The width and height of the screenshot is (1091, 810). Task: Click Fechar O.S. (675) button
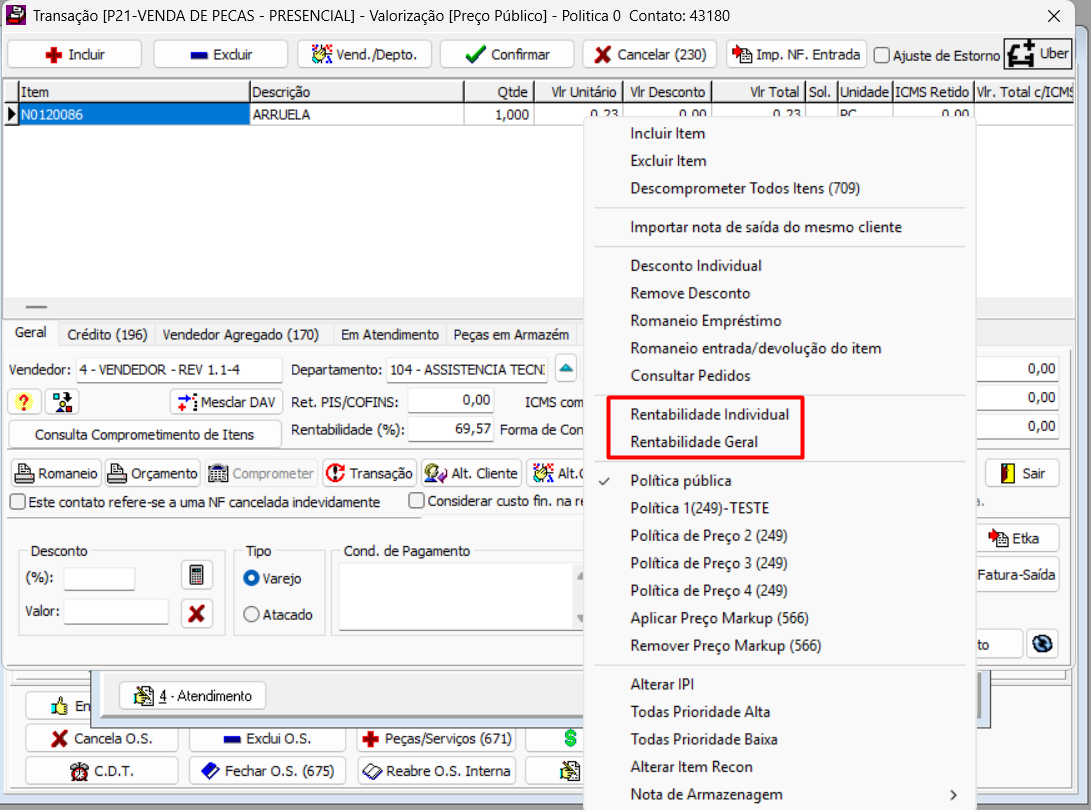click(267, 771)
